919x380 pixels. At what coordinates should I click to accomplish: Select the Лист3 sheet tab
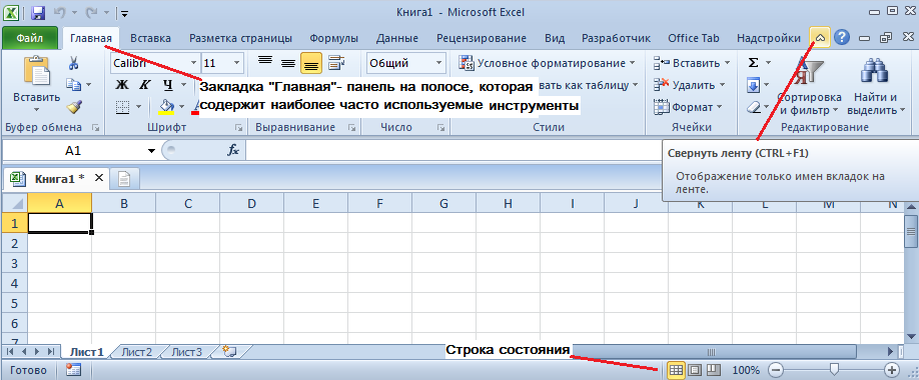click(186, 352)
